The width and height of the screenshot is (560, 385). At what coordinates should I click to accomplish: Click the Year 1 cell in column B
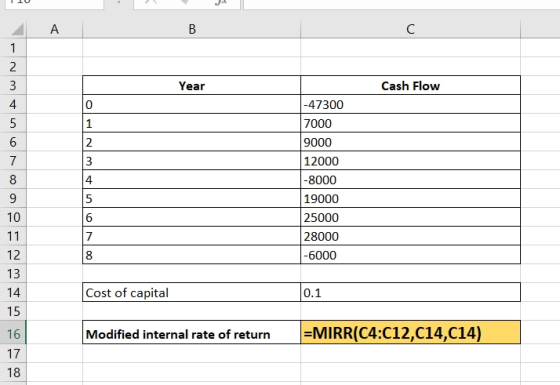coord(191,123)
